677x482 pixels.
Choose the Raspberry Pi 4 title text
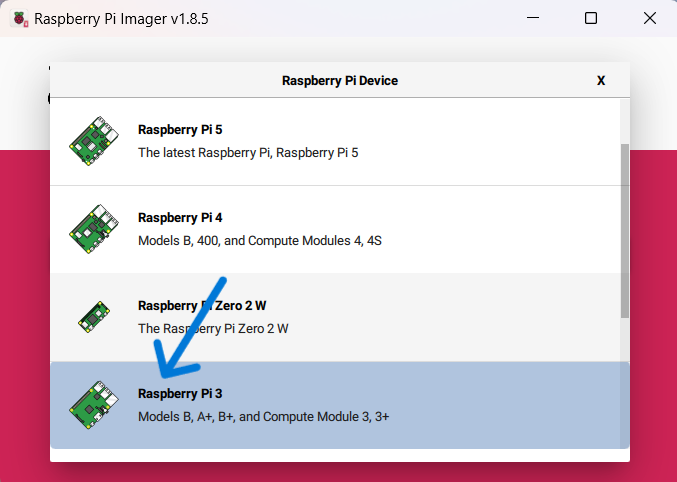tap(180, 218)
